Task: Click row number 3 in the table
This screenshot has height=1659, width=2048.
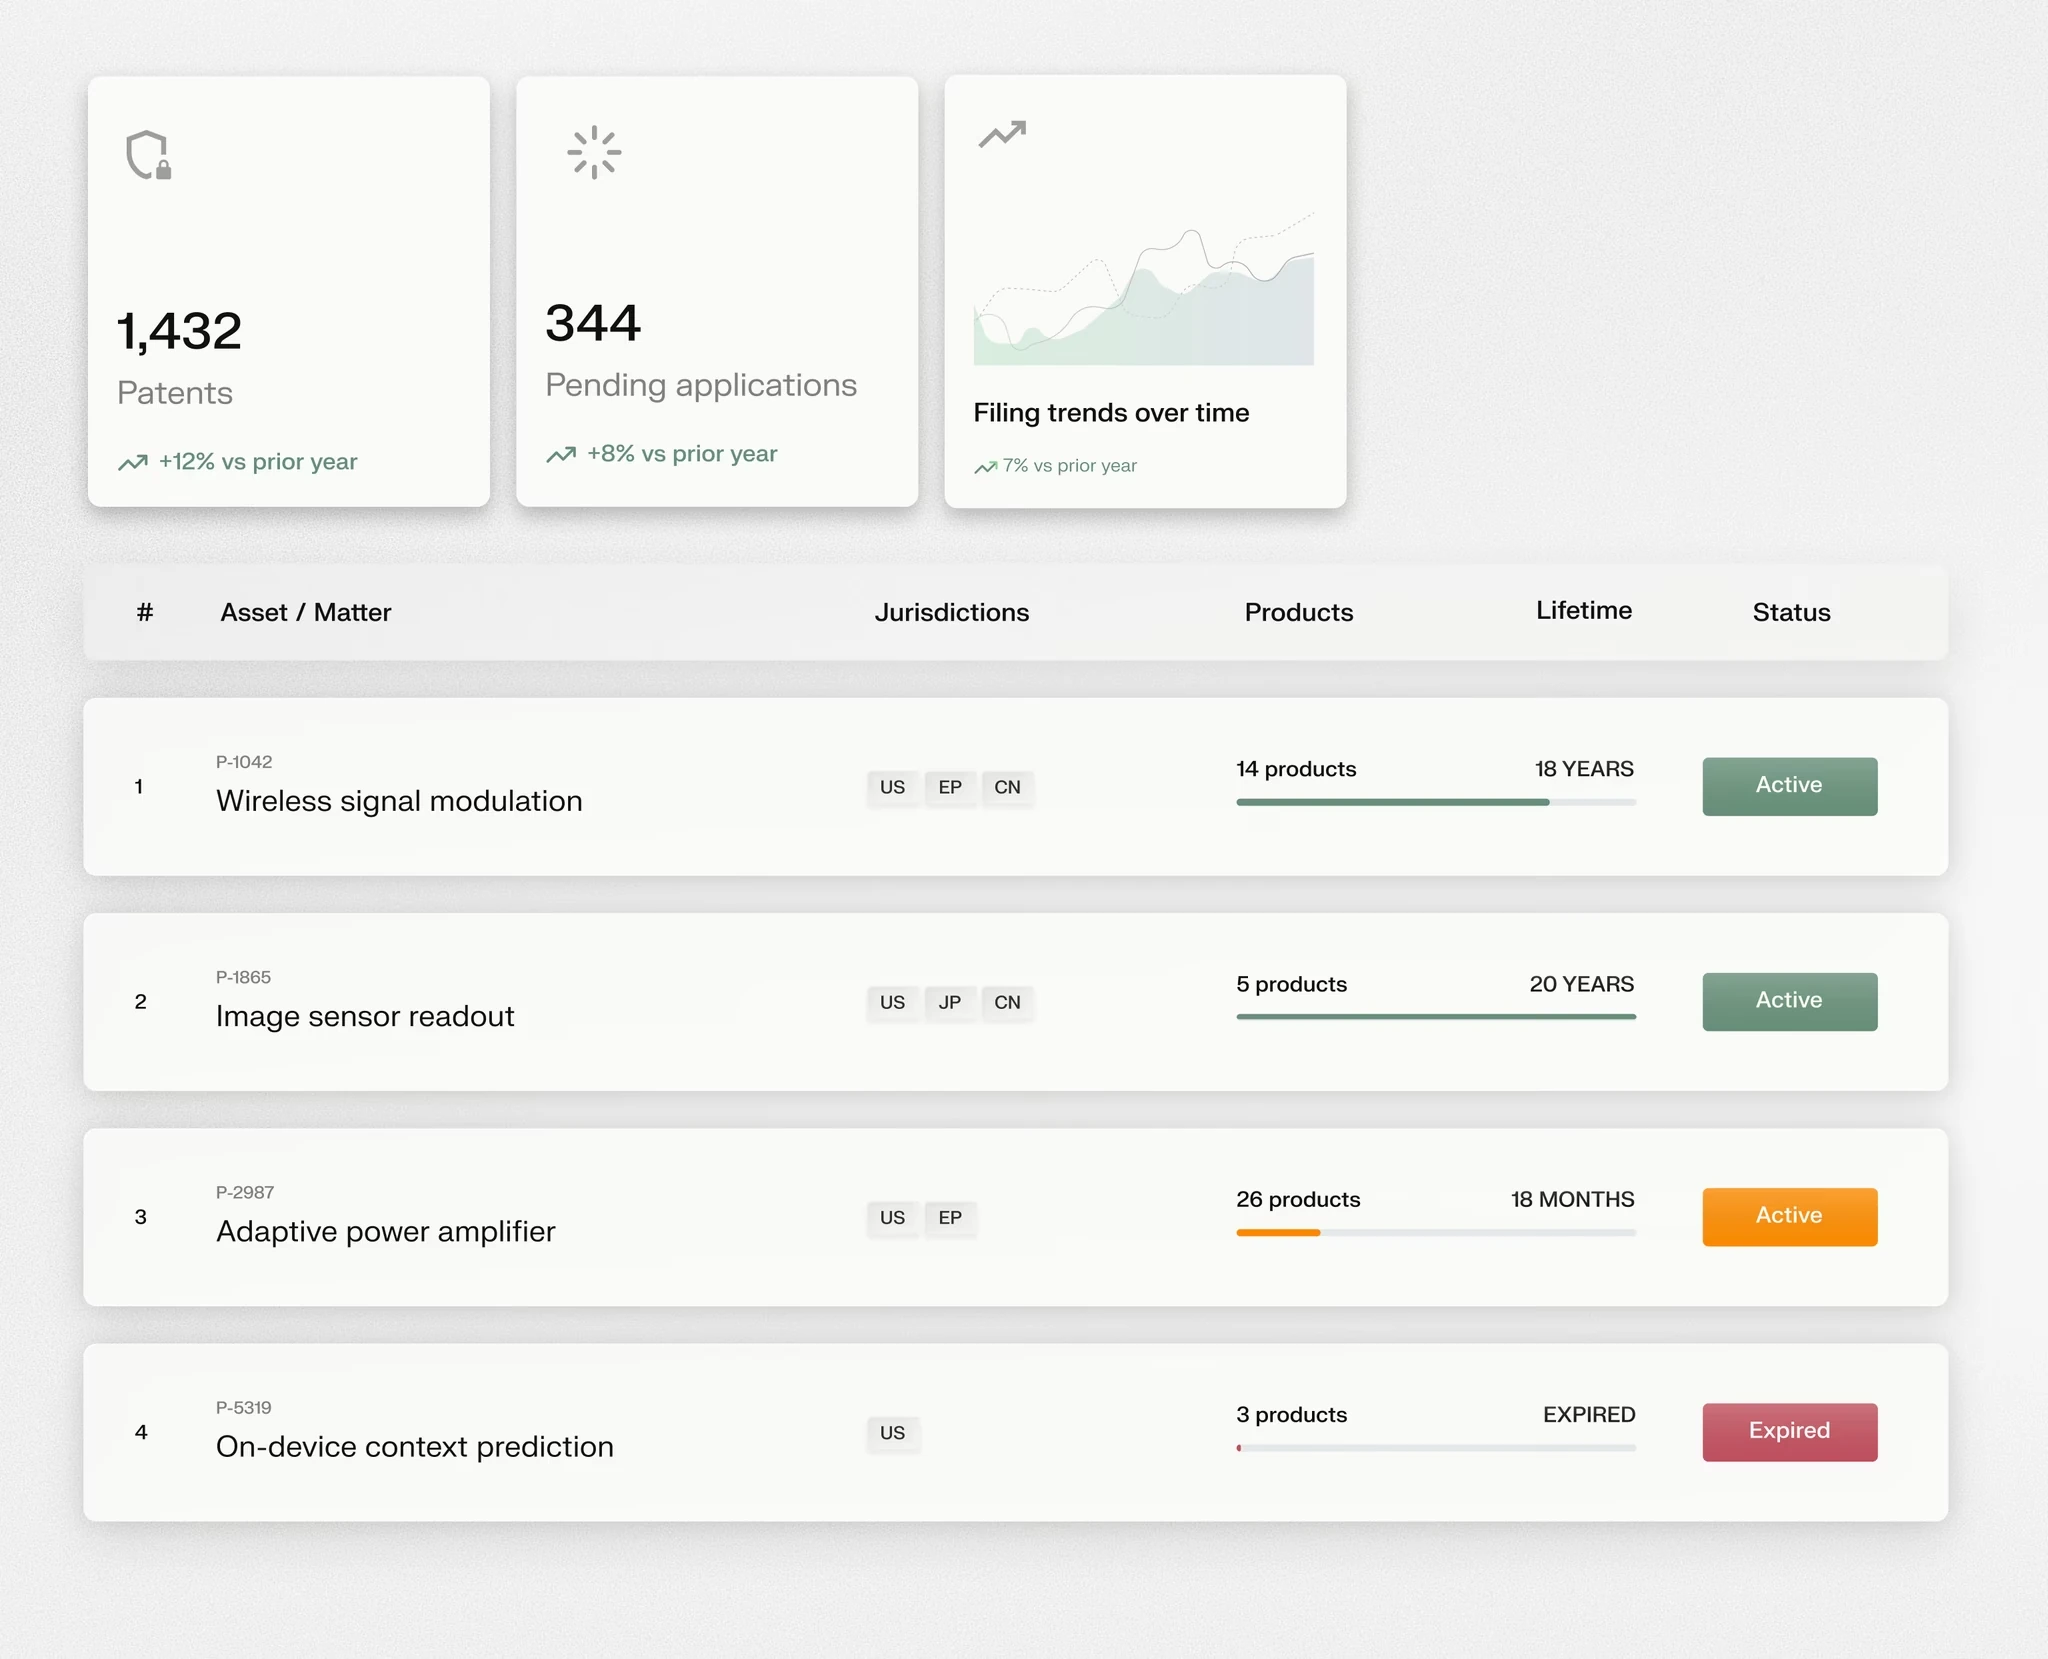Action: click(x=141, y=1217)
